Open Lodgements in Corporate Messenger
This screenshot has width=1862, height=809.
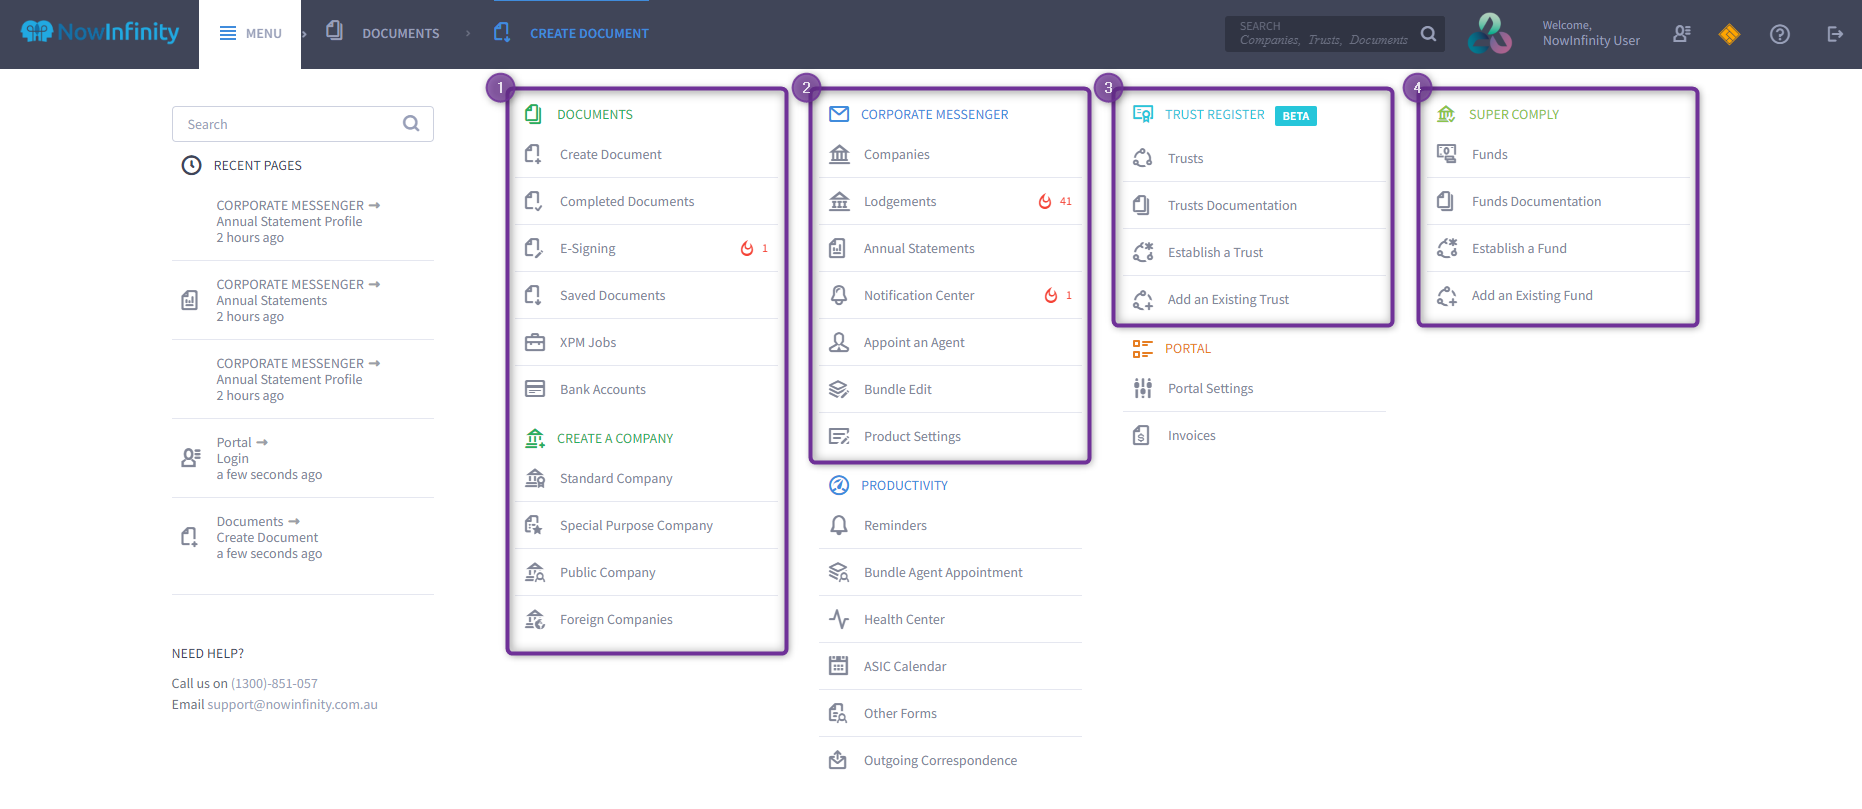(x=900, y=202)
